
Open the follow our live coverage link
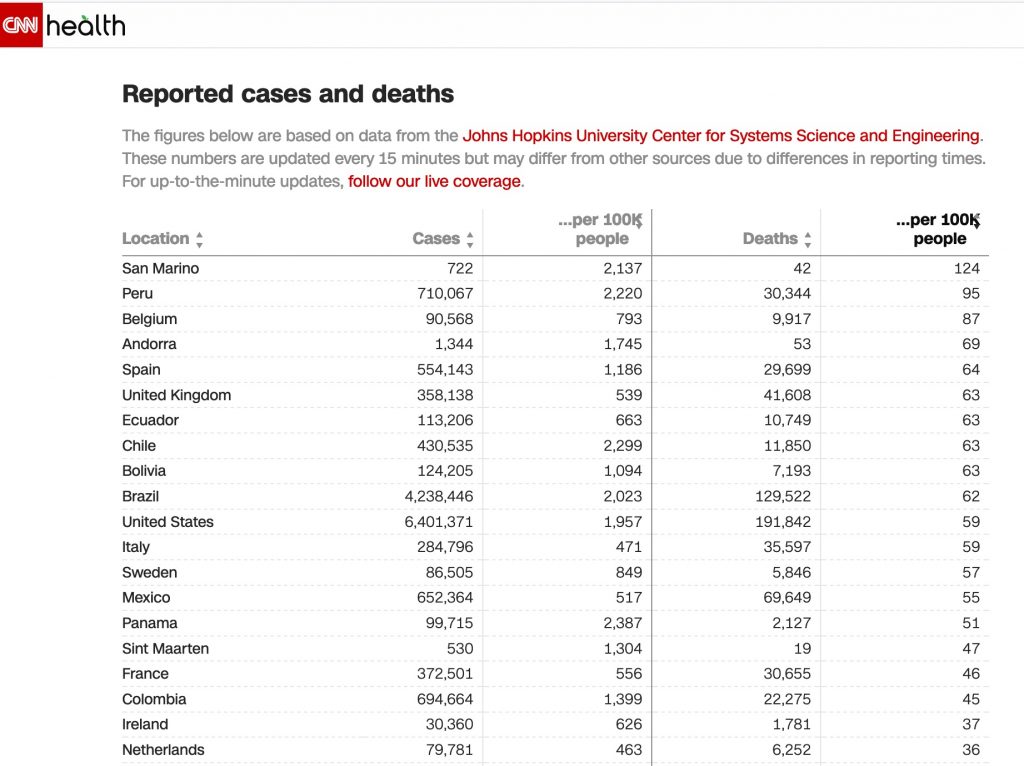point(434,182)
